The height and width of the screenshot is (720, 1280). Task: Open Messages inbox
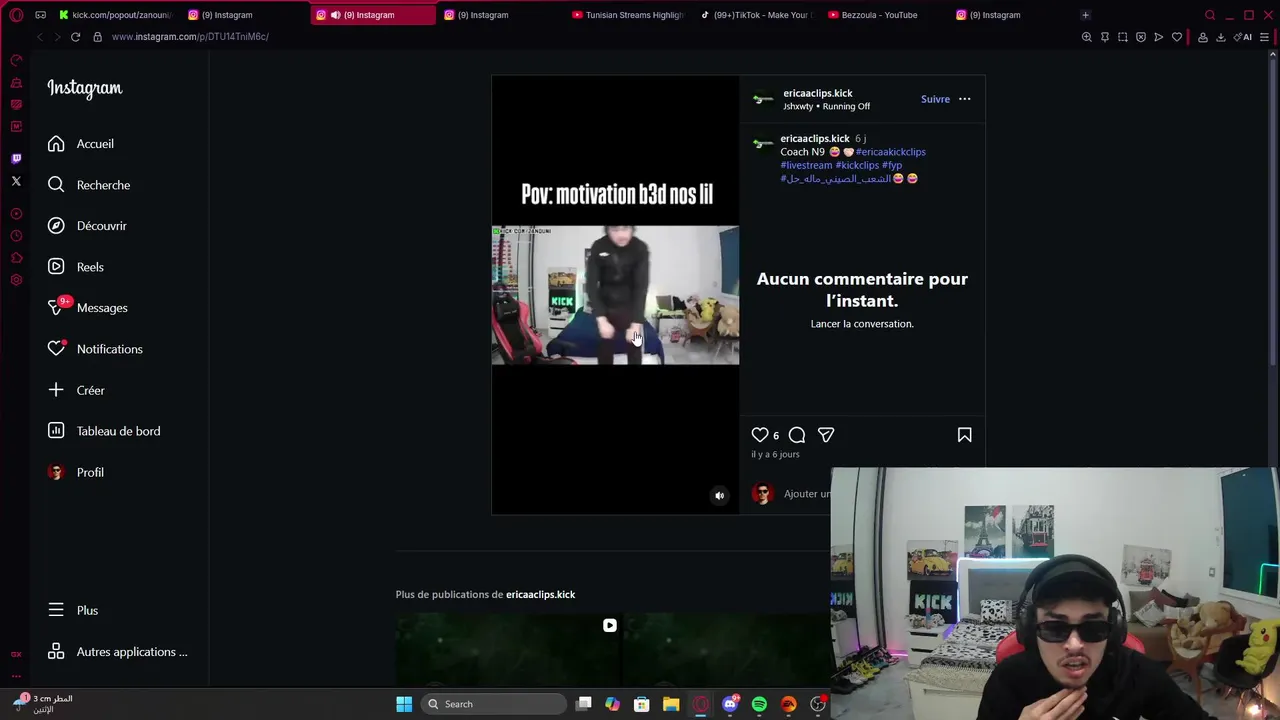pos(87,308)
